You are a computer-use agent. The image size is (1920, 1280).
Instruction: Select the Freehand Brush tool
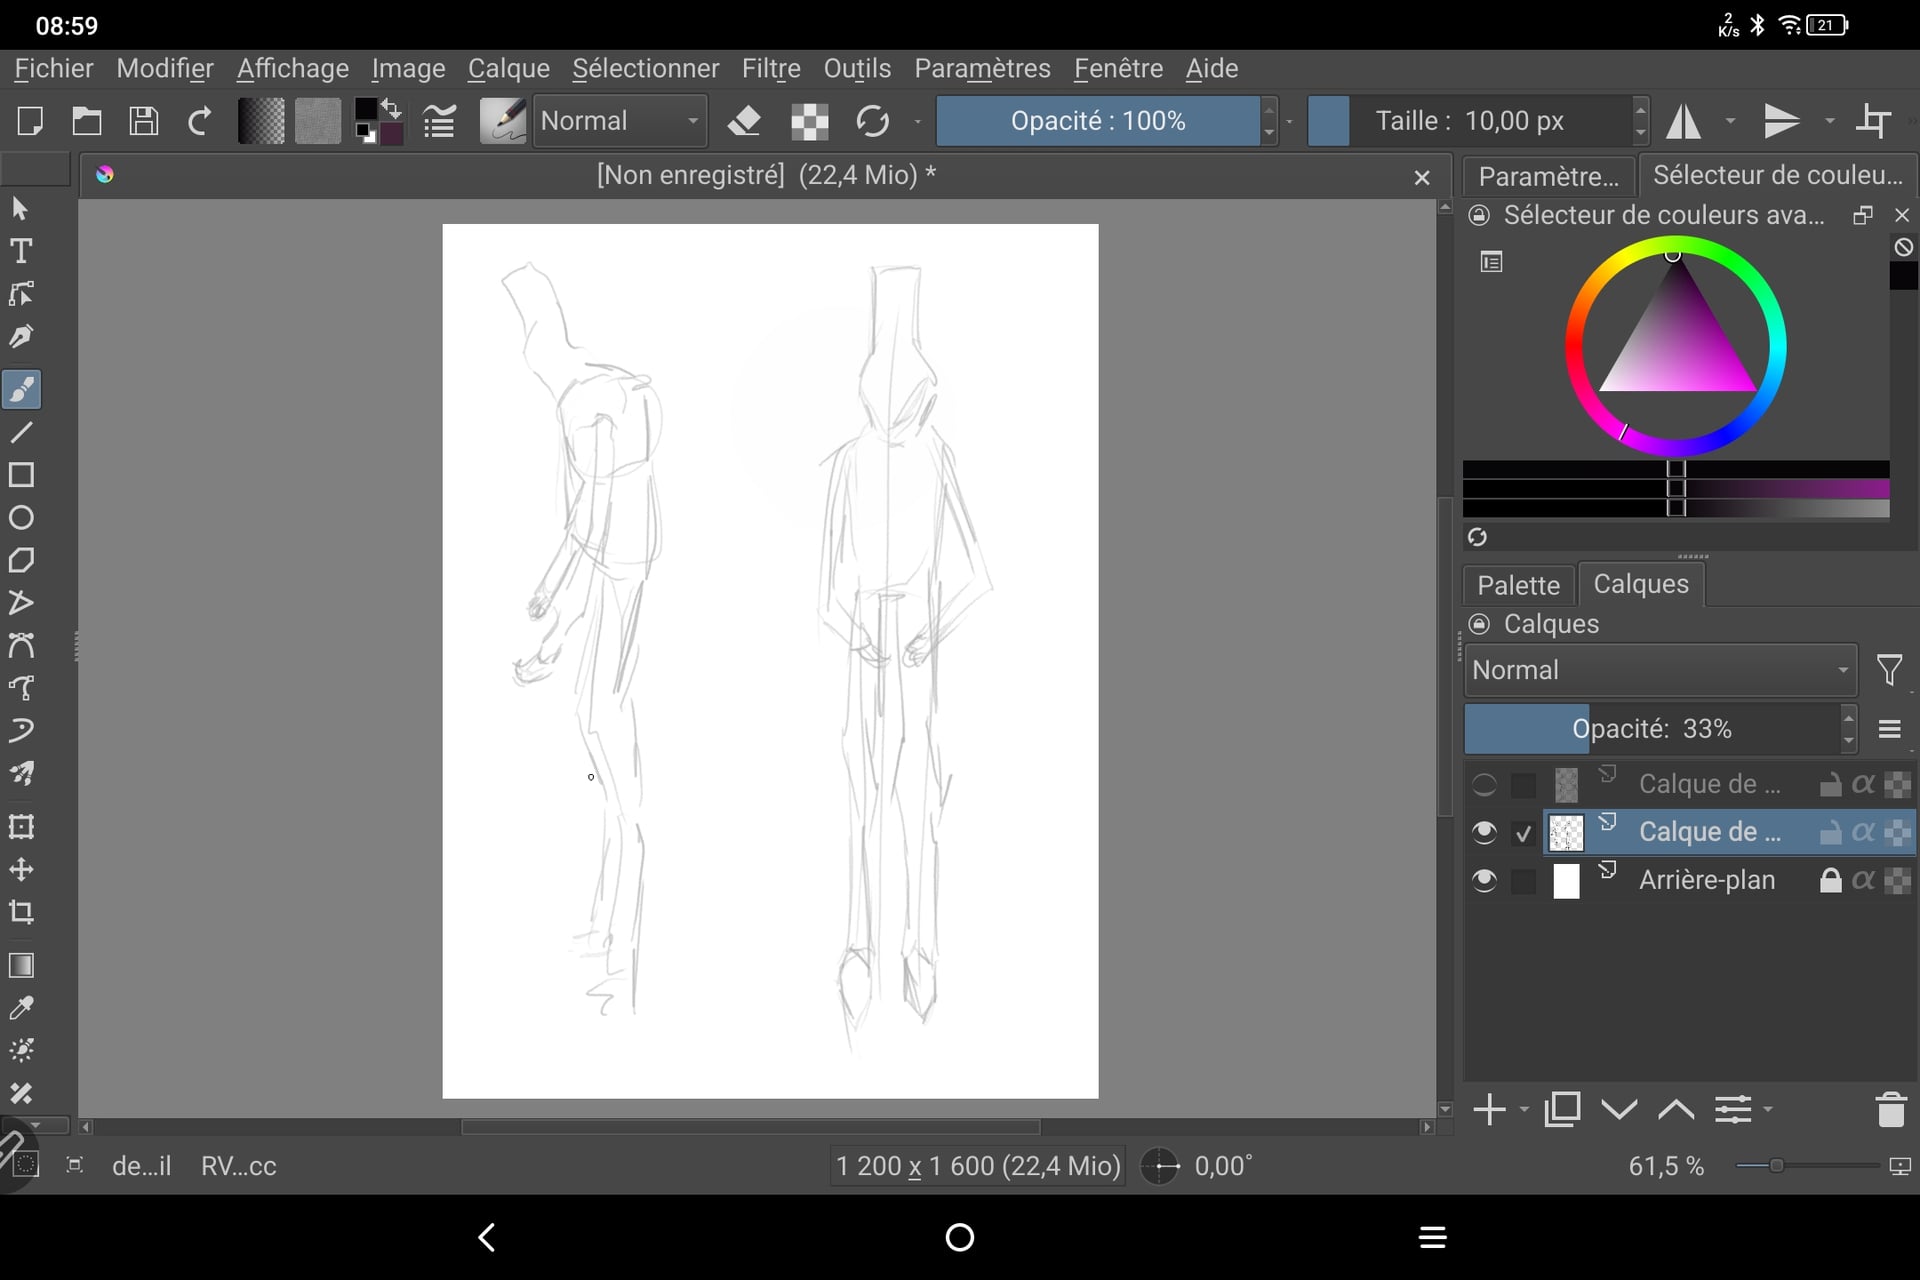click(x=21, y=389)
